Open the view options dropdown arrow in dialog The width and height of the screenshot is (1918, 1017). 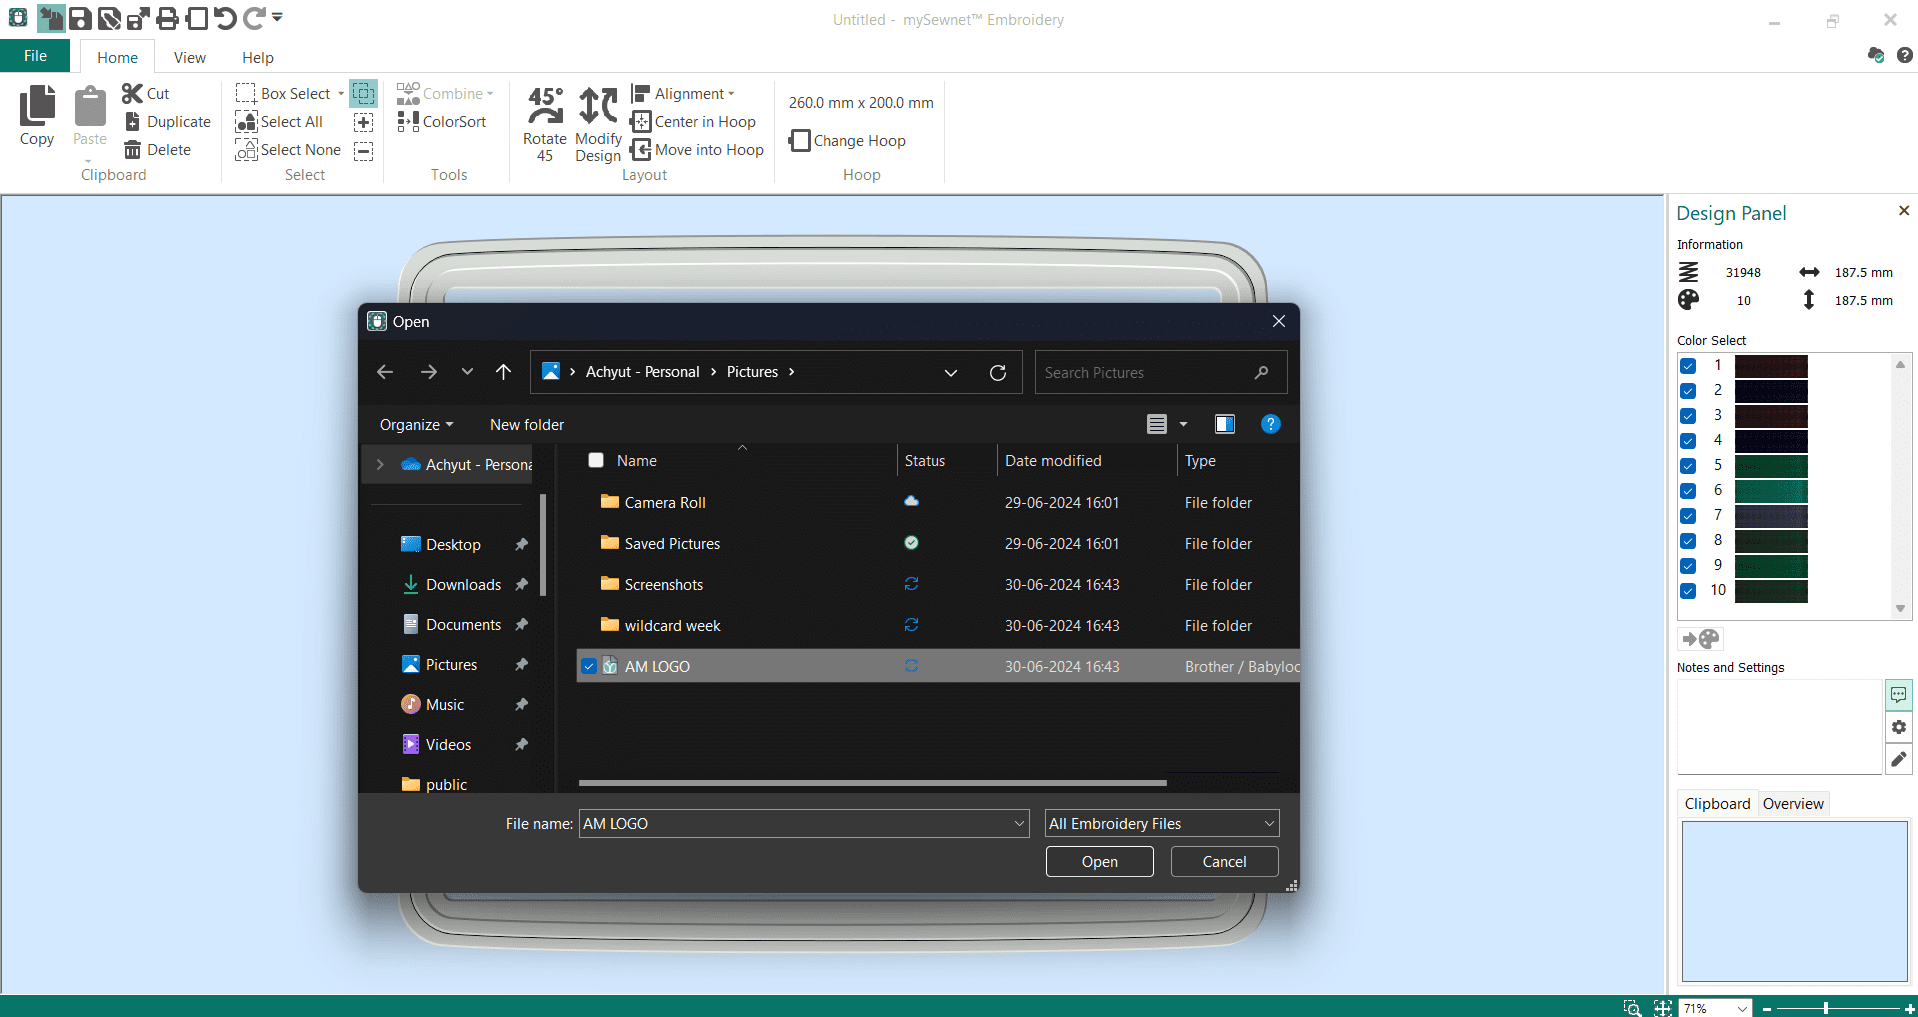(1183, 424)
